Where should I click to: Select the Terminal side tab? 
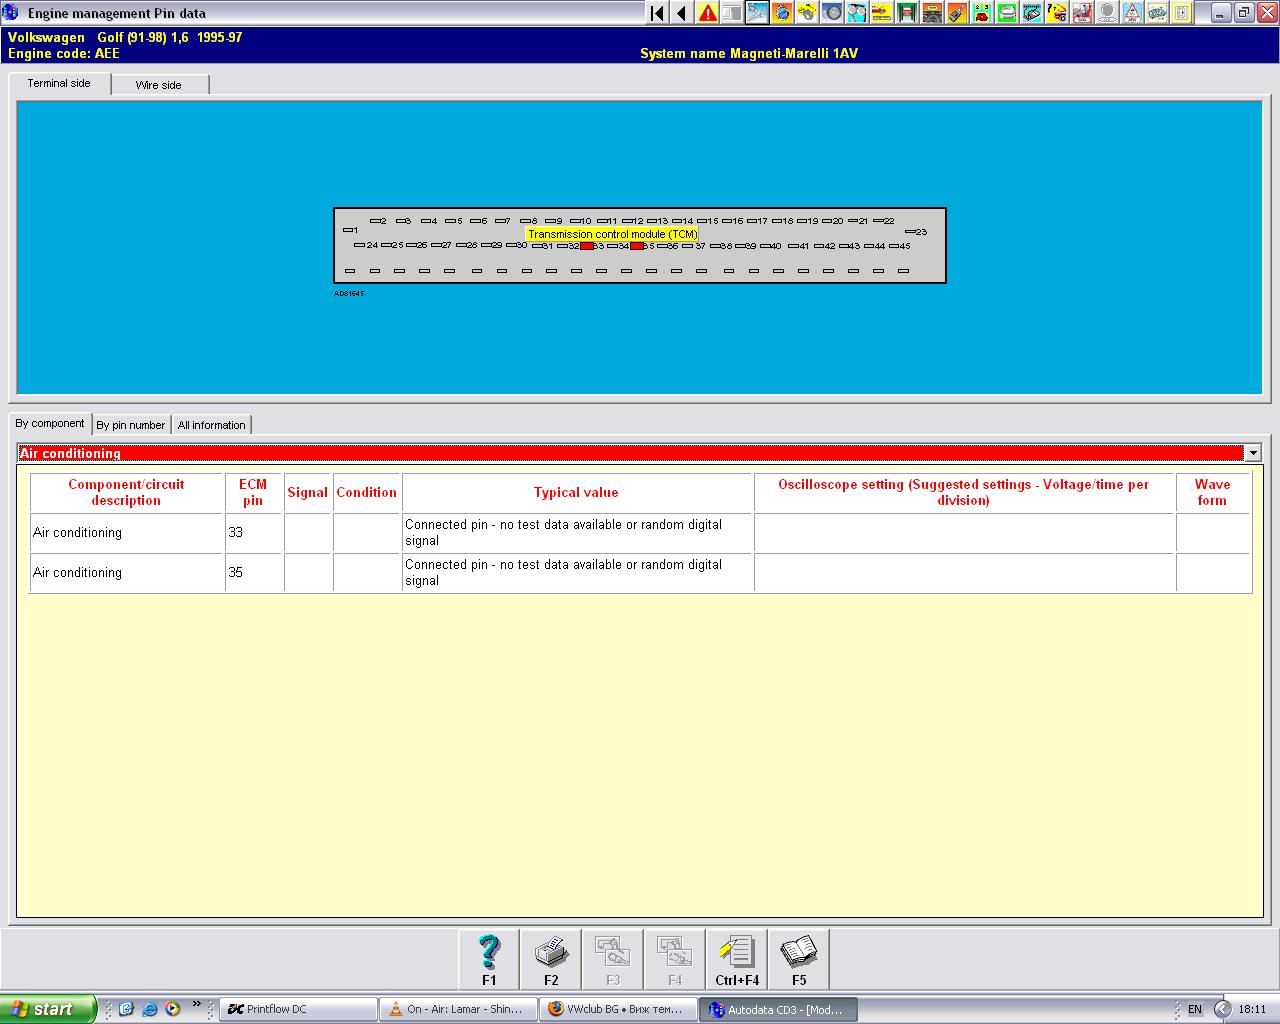click(59, 83)
